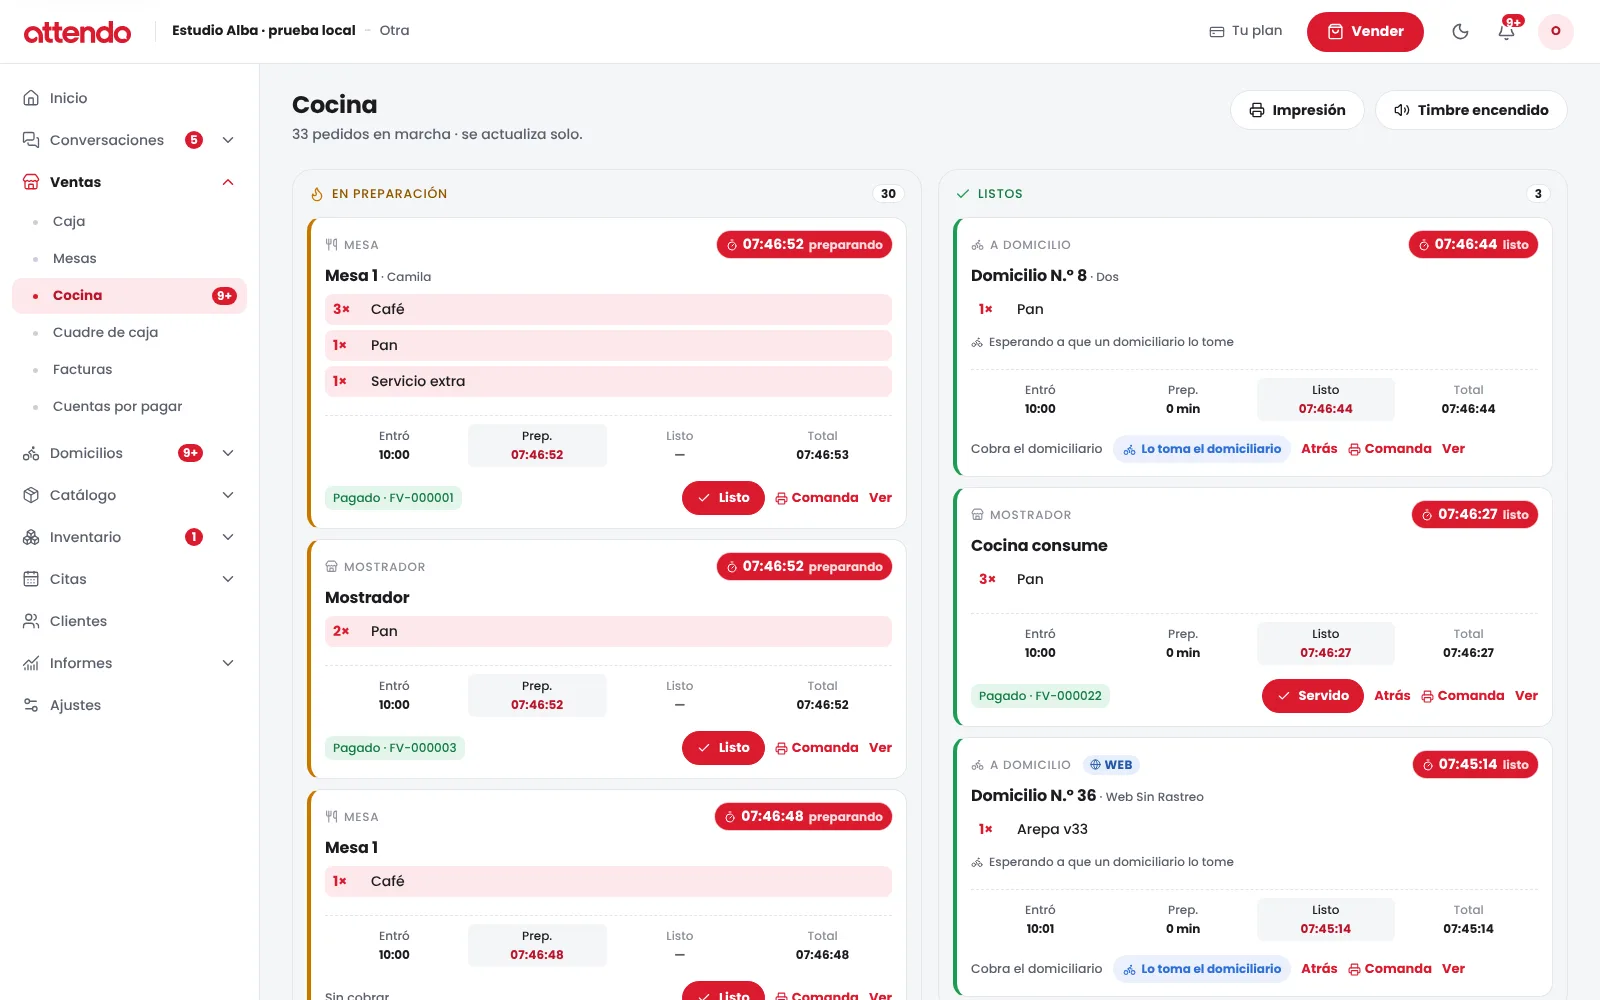1600x1000 pixels.
Task: Print Comanda for Domicilio N.º 8
Action: (1389, 449)
